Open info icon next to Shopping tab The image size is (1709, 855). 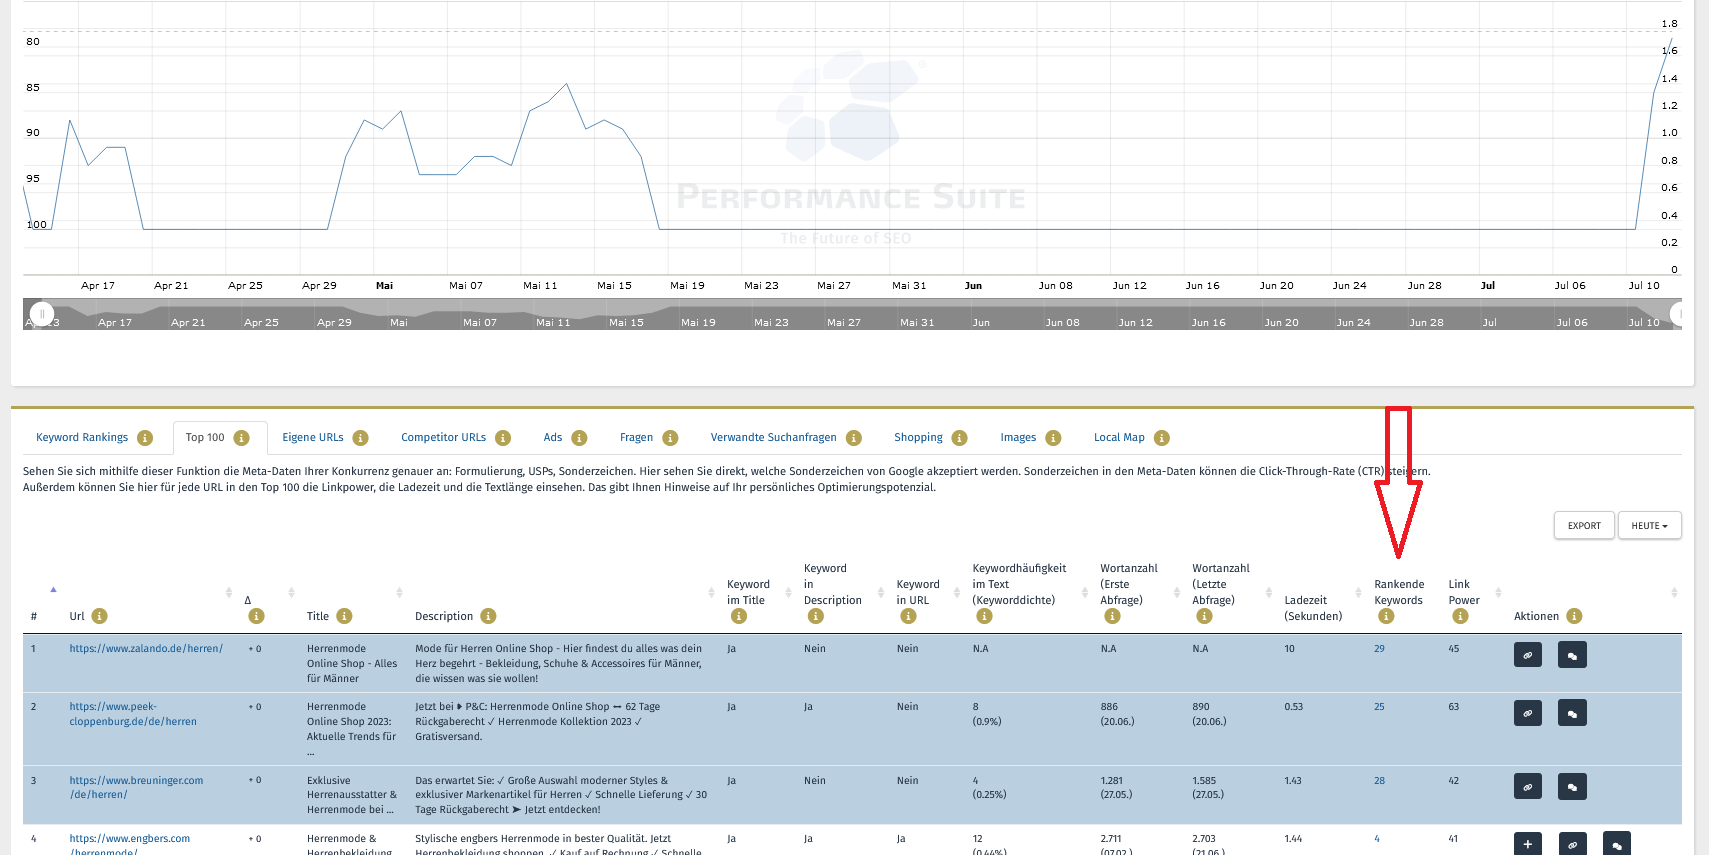click(959, 438)
